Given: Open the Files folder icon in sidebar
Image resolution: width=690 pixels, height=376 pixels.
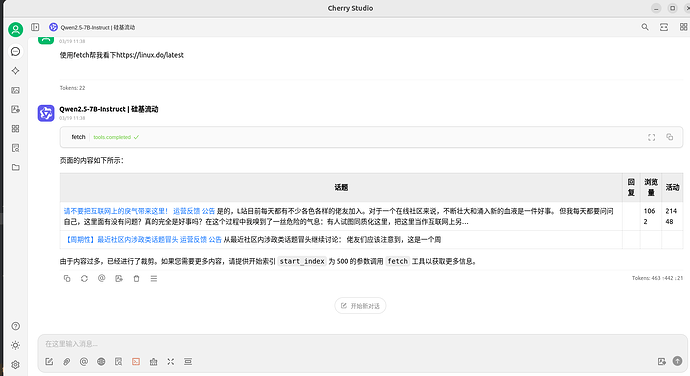Looking at the screenshot, I should tap(15, 167).
